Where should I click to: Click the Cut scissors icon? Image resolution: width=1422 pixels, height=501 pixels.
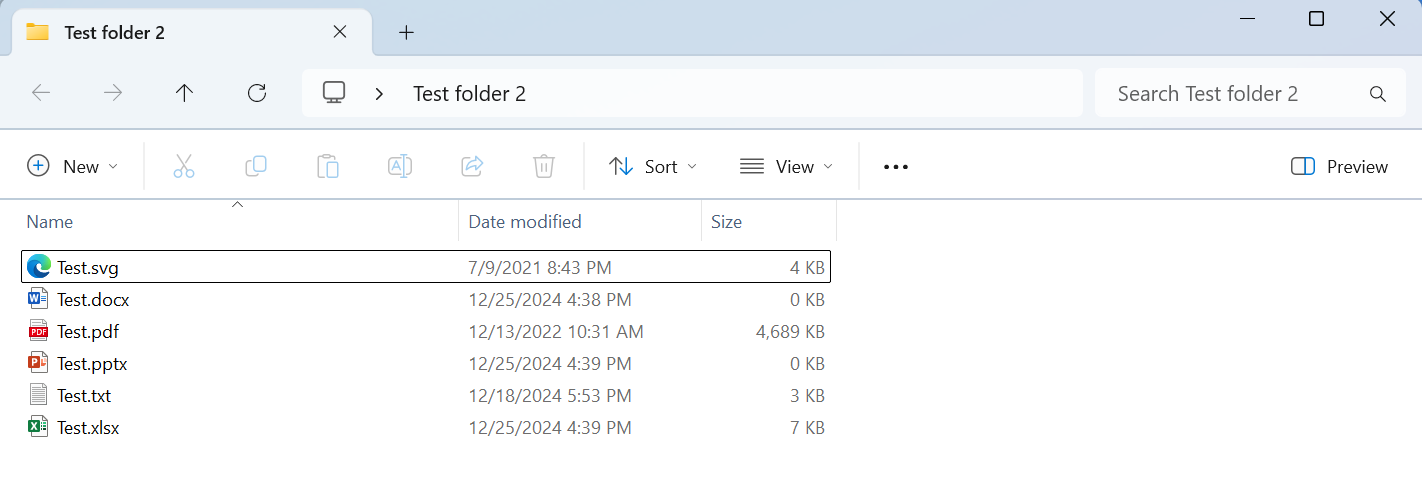(183, 167)
